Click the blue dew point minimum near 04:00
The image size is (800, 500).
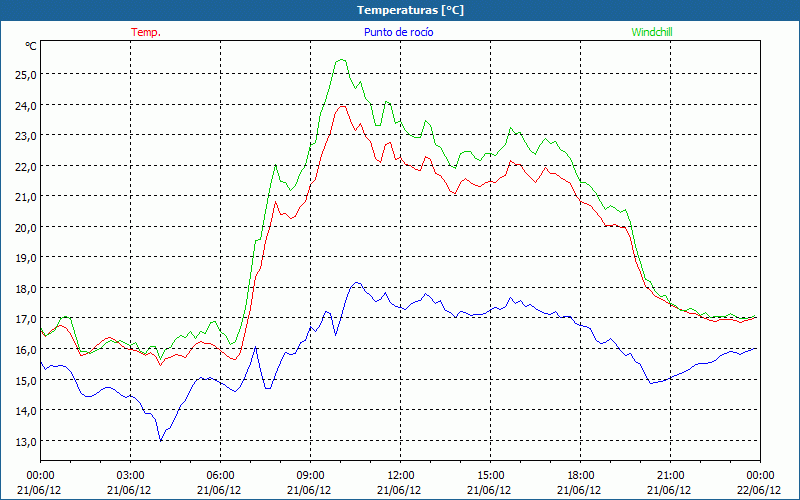point(161,441)
